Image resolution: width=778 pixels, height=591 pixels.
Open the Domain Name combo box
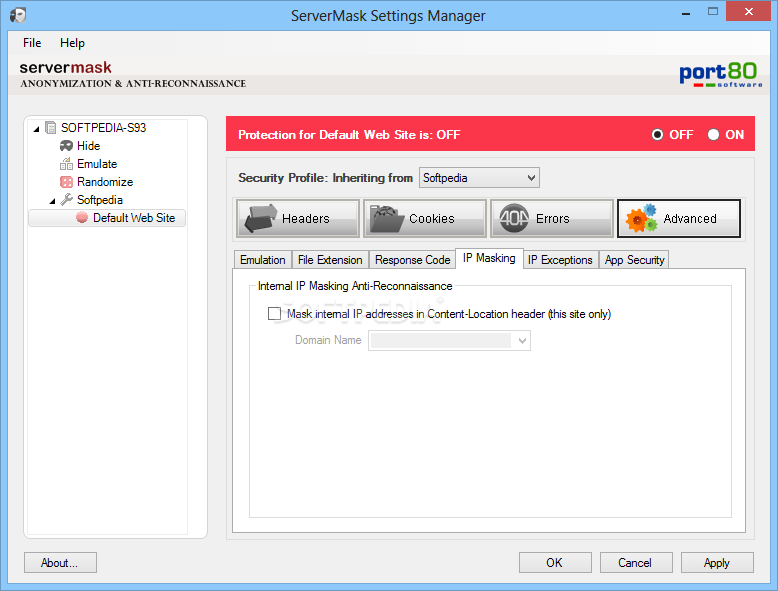click(x=449, y=340)
